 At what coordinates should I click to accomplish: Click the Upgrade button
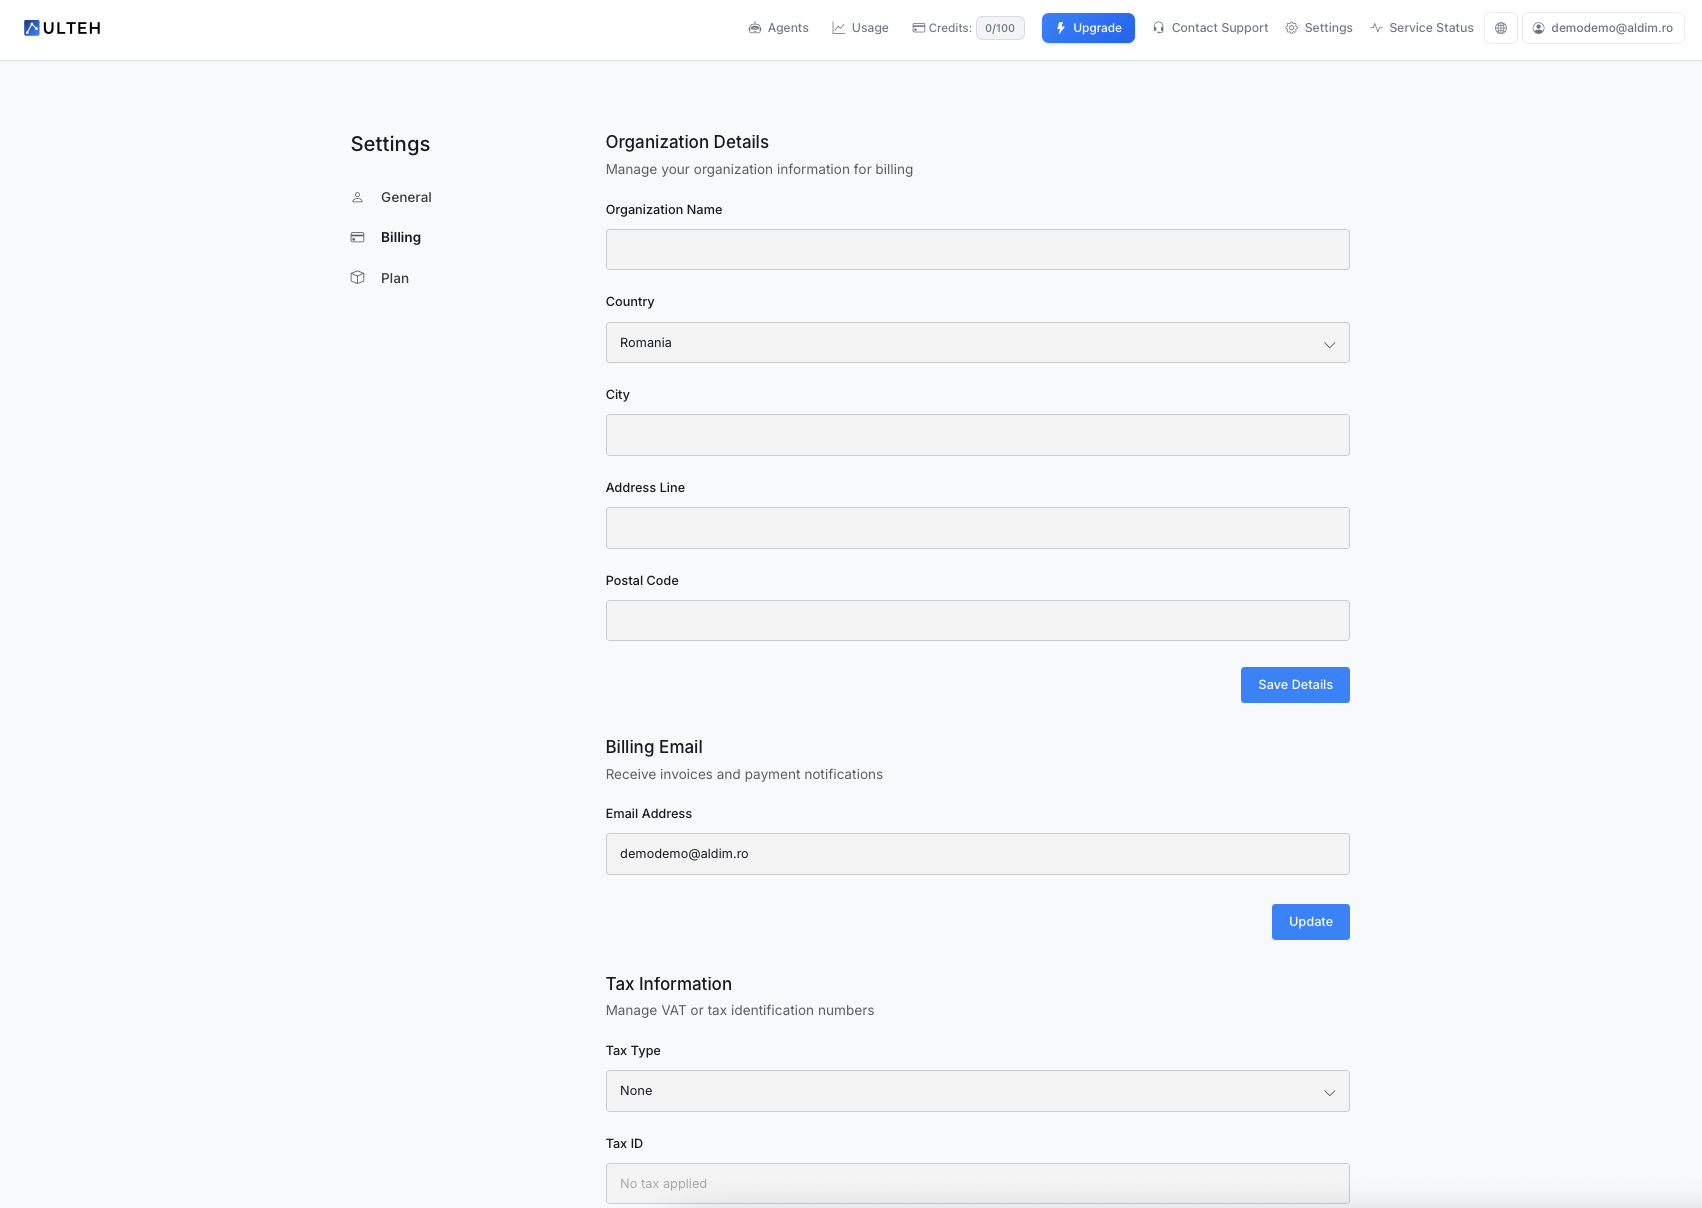pos(1088,28)
